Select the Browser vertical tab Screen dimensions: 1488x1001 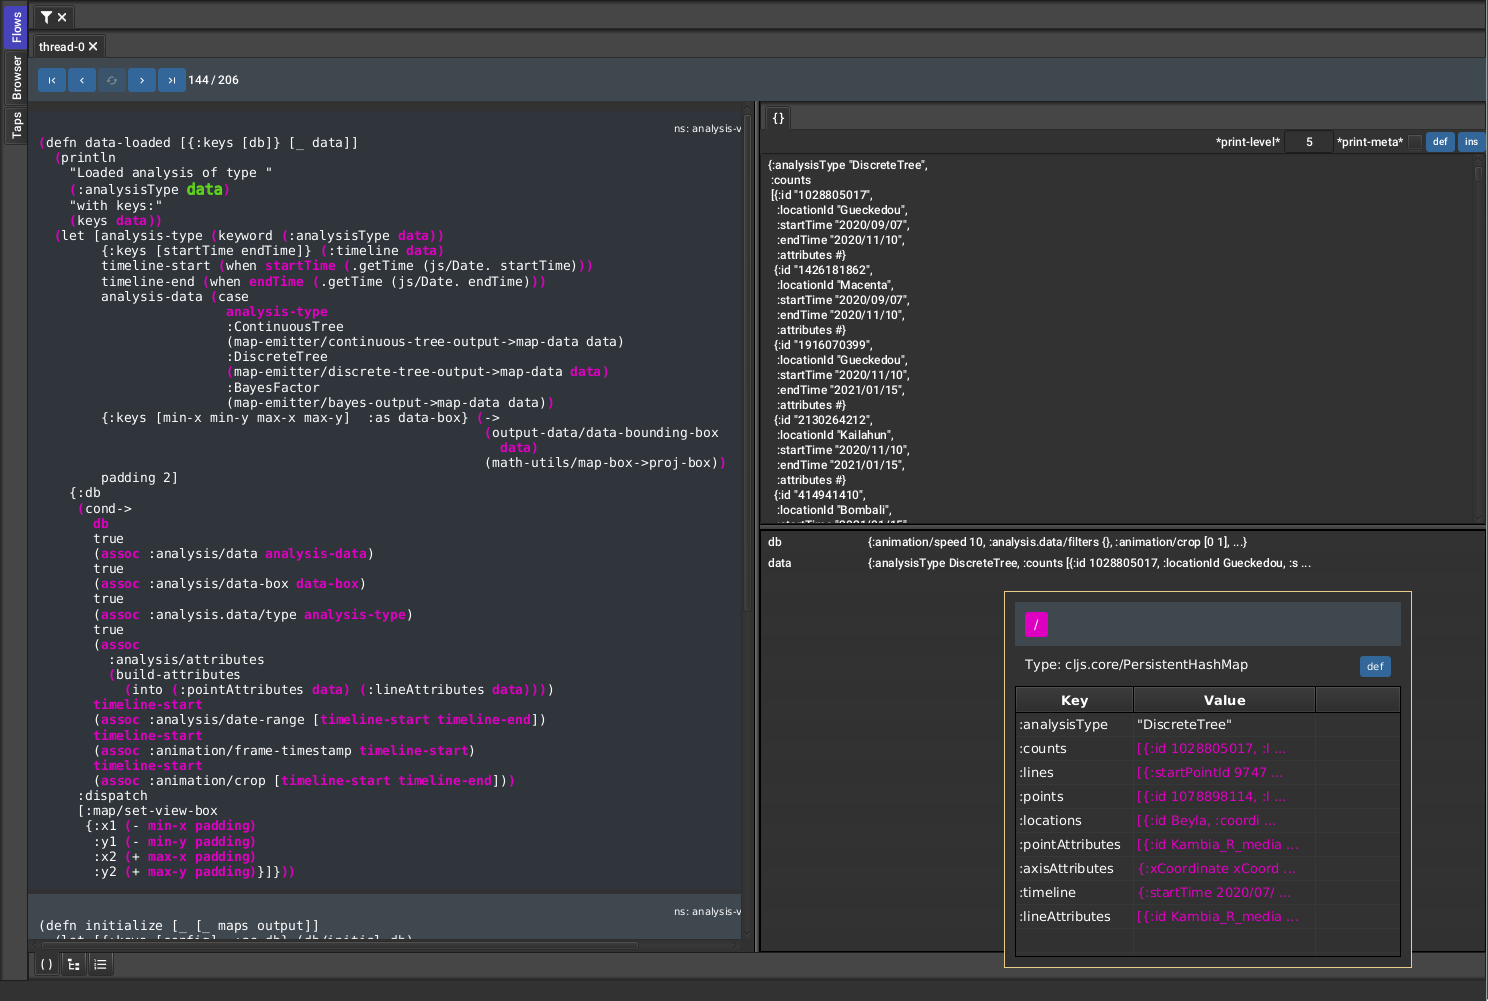16,77
